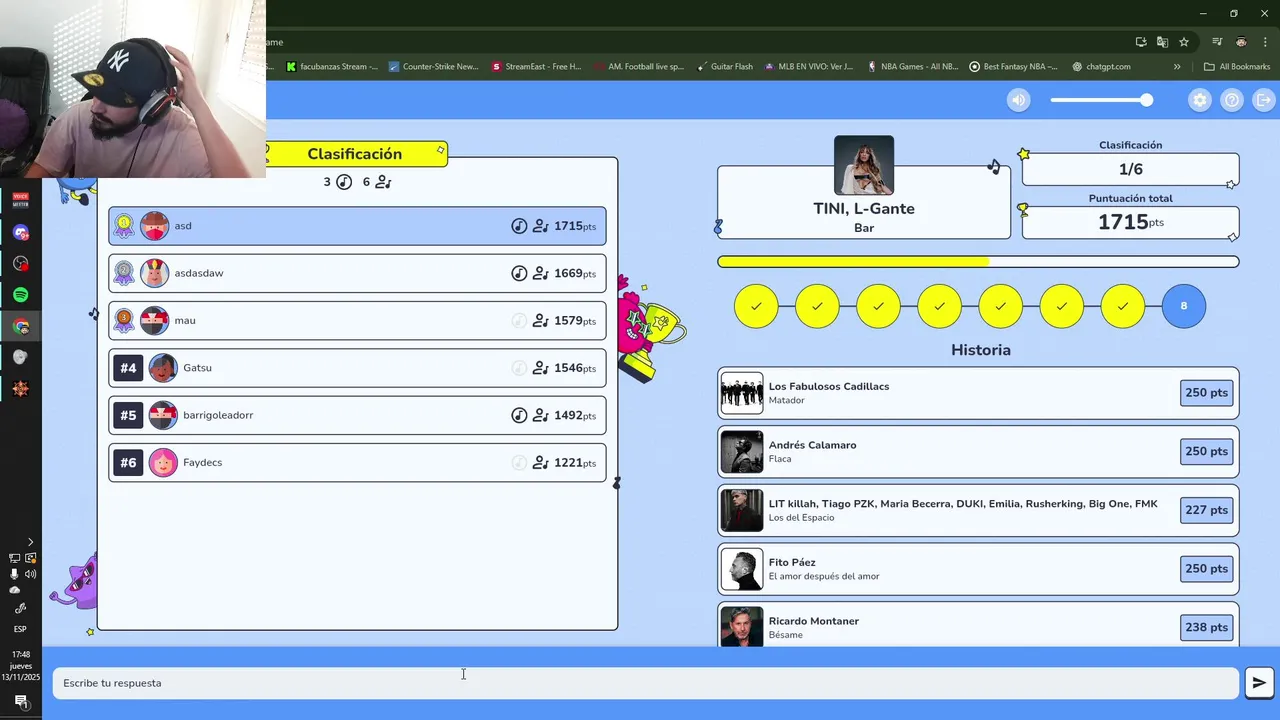The height and width of the screenshot is (720, 1280).
Task: Click the Clasificación 1/6 ranking box
Action: pos(1130,169)
